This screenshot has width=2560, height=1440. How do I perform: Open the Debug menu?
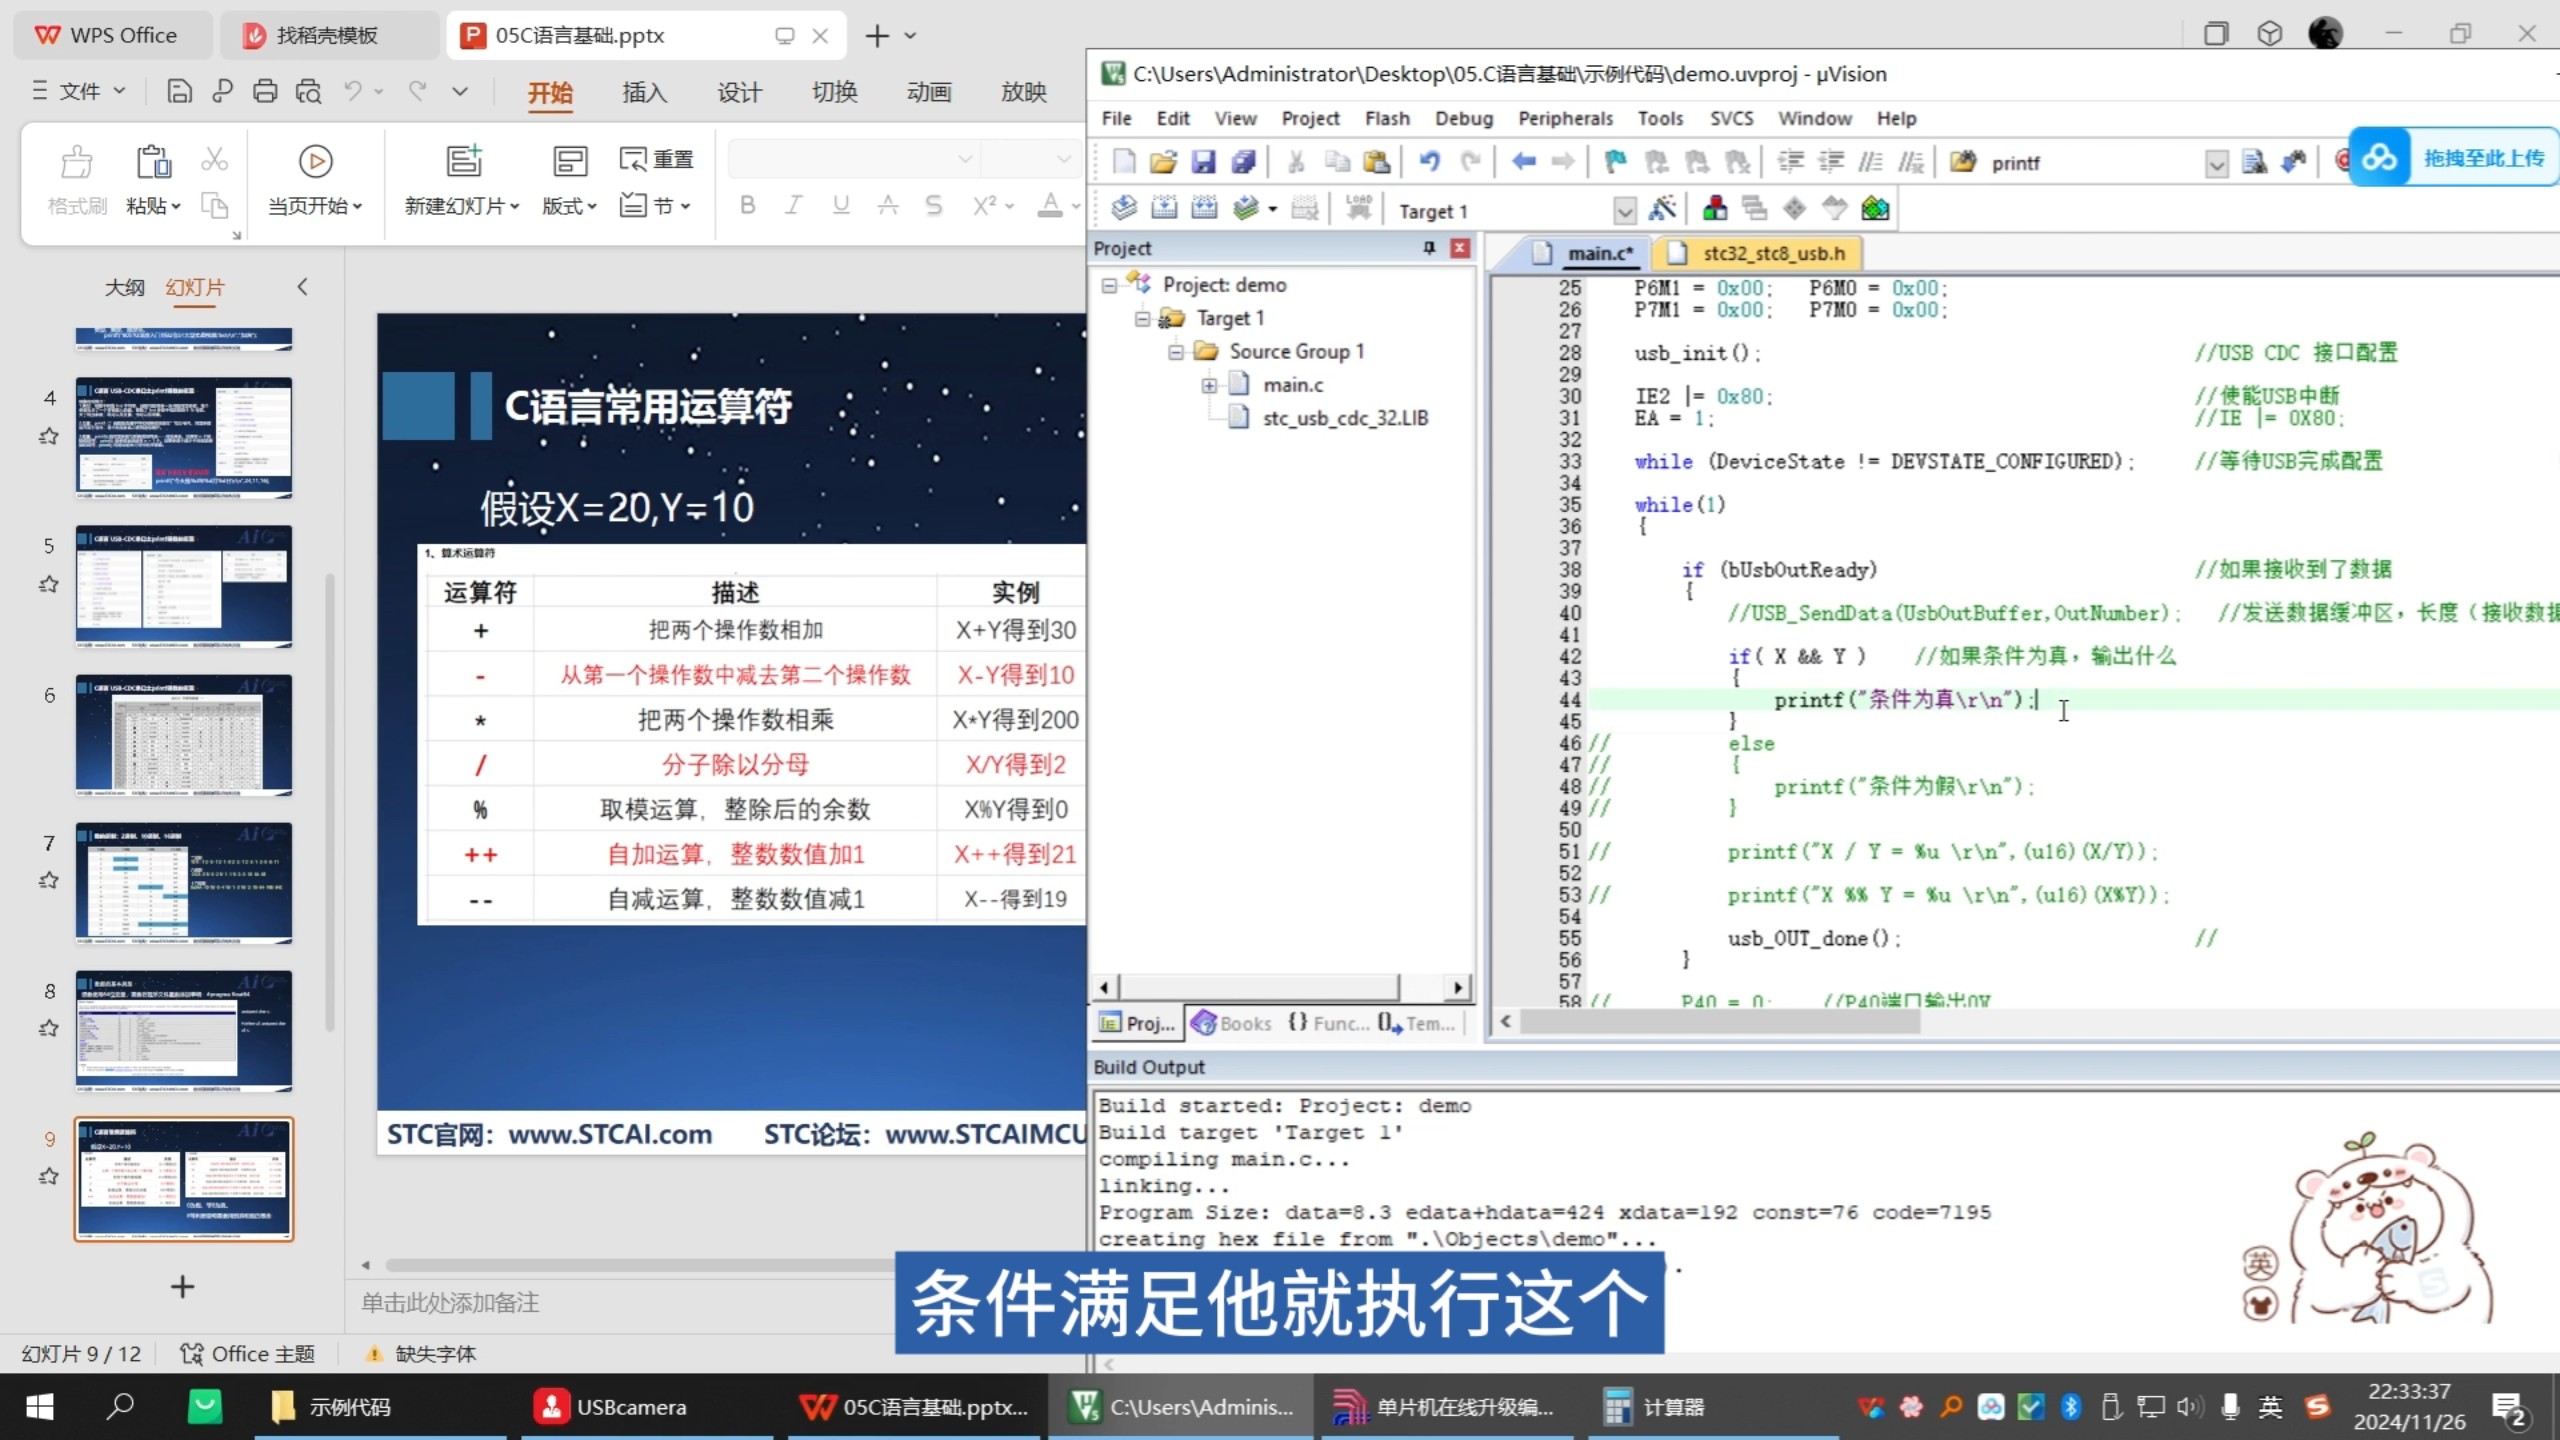(x=1463, y=118)
